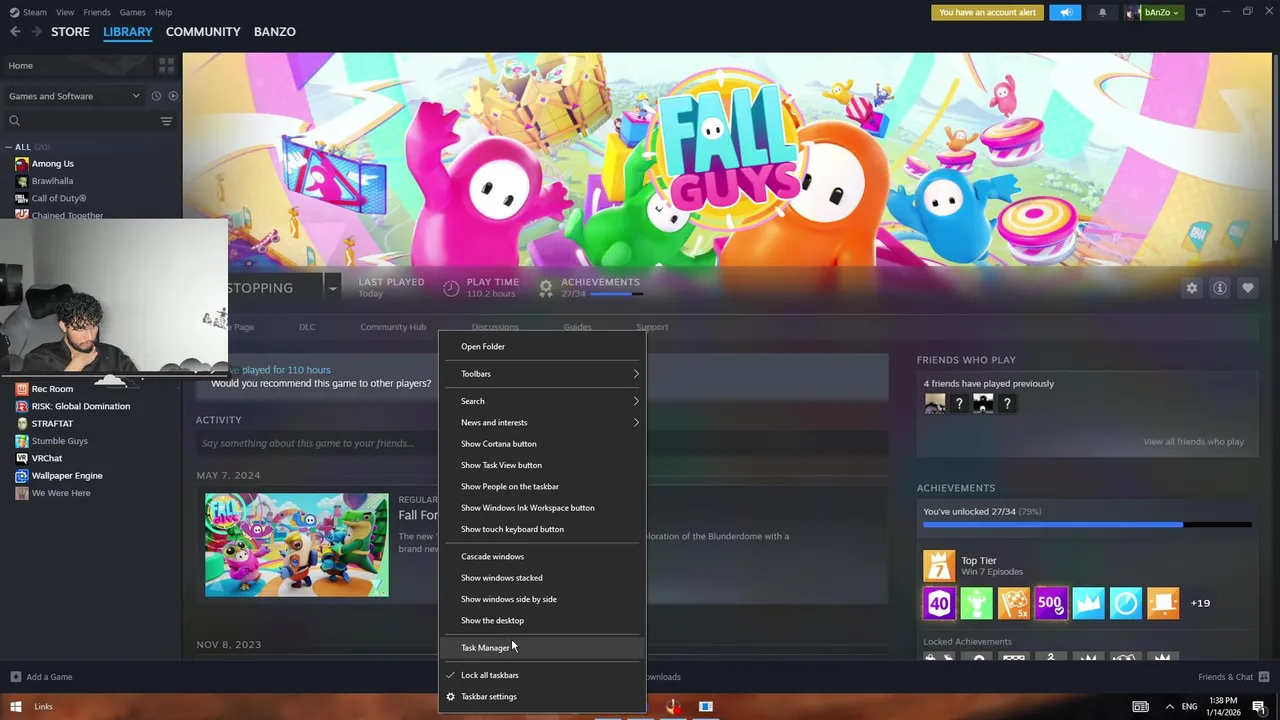Select Show windows stacked
The width and height of the screenshot is (1280, 720).
542,578
